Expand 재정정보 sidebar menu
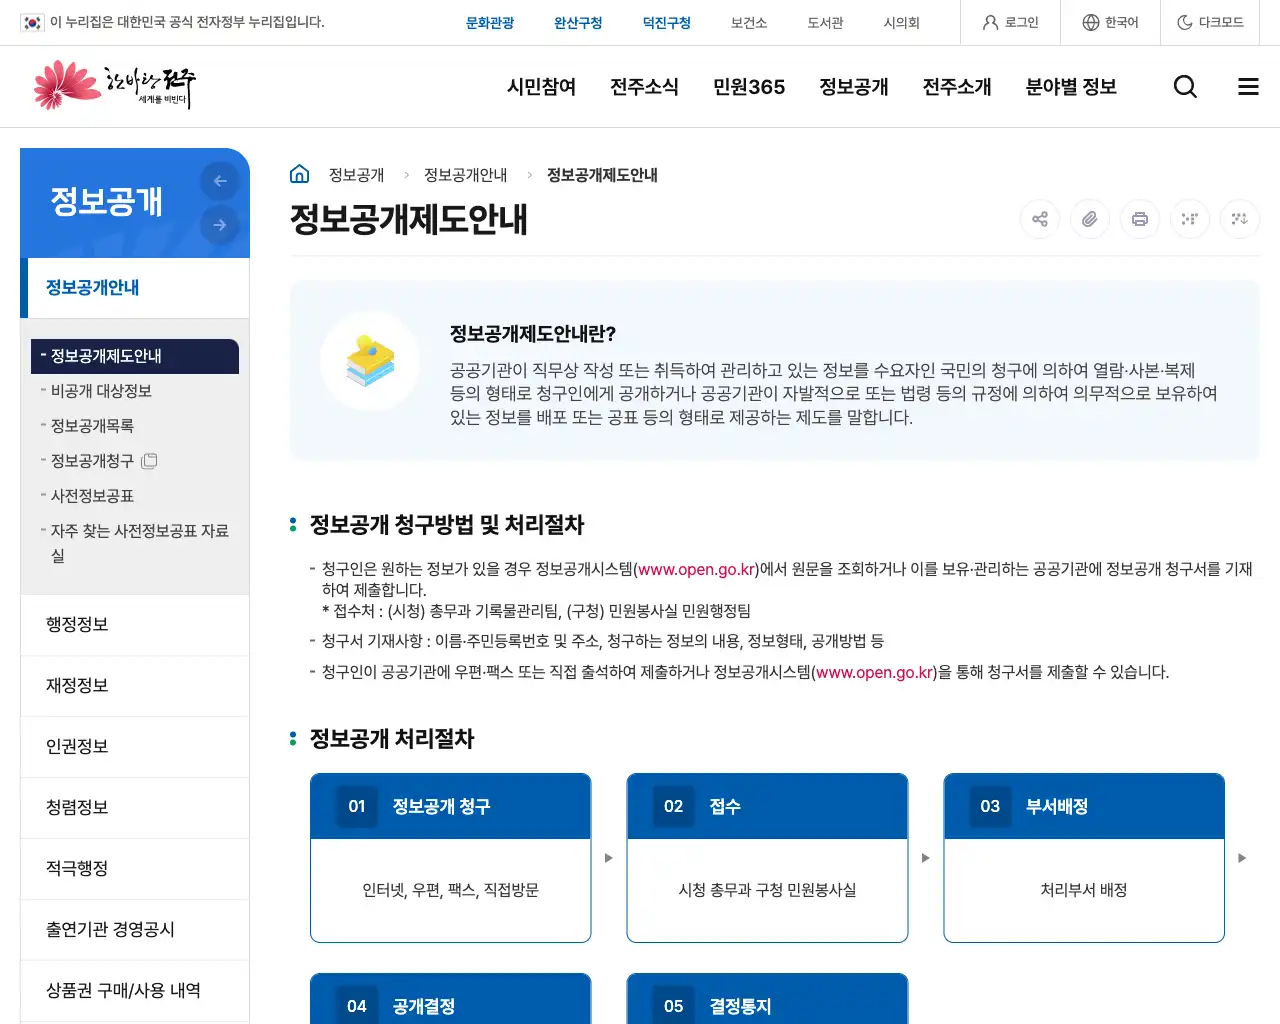The height and width of the screenshot is (1024, 1280). coord(135,685)
